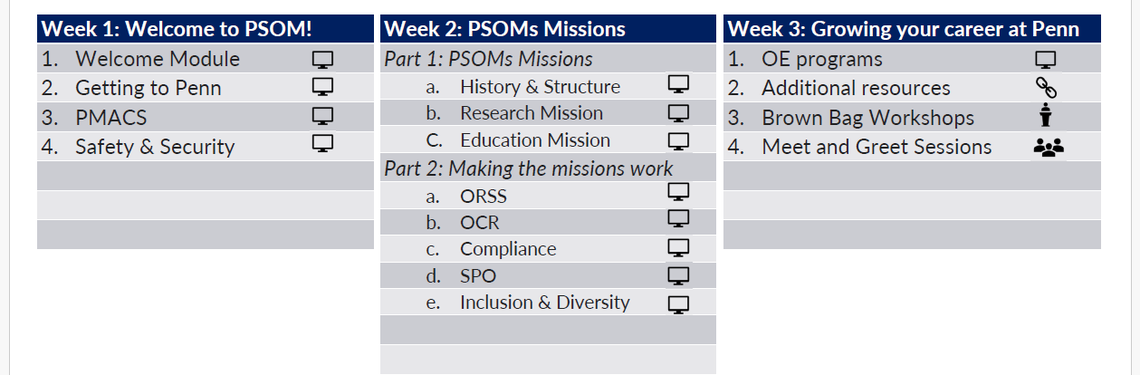Click the Week 3: Growing your career header
The image size is (1140, 375).
tap(912, 29)
